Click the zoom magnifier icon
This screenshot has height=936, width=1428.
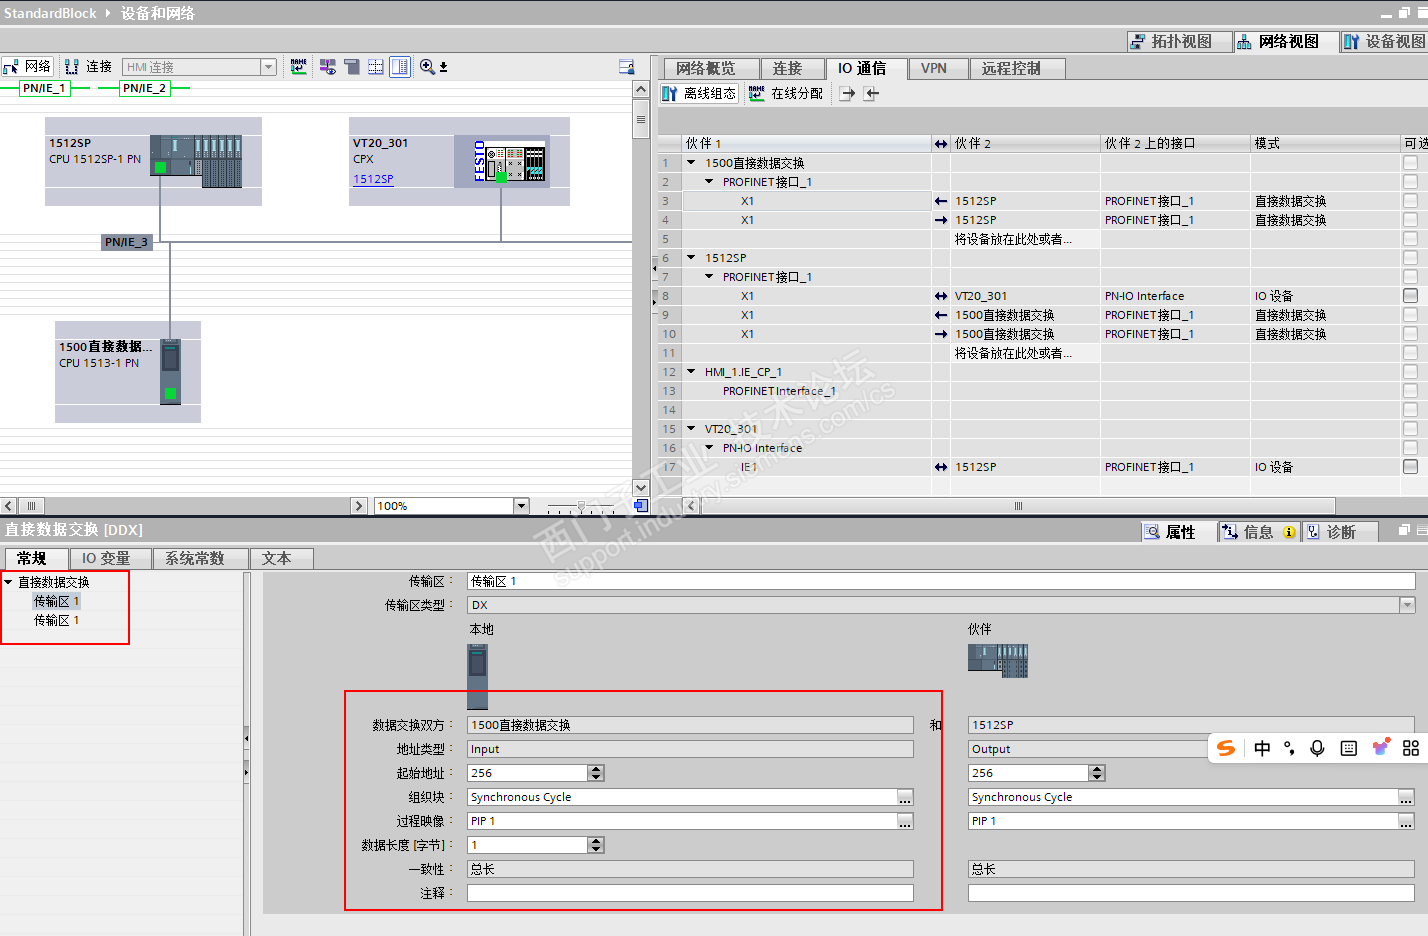click(427, 67)
